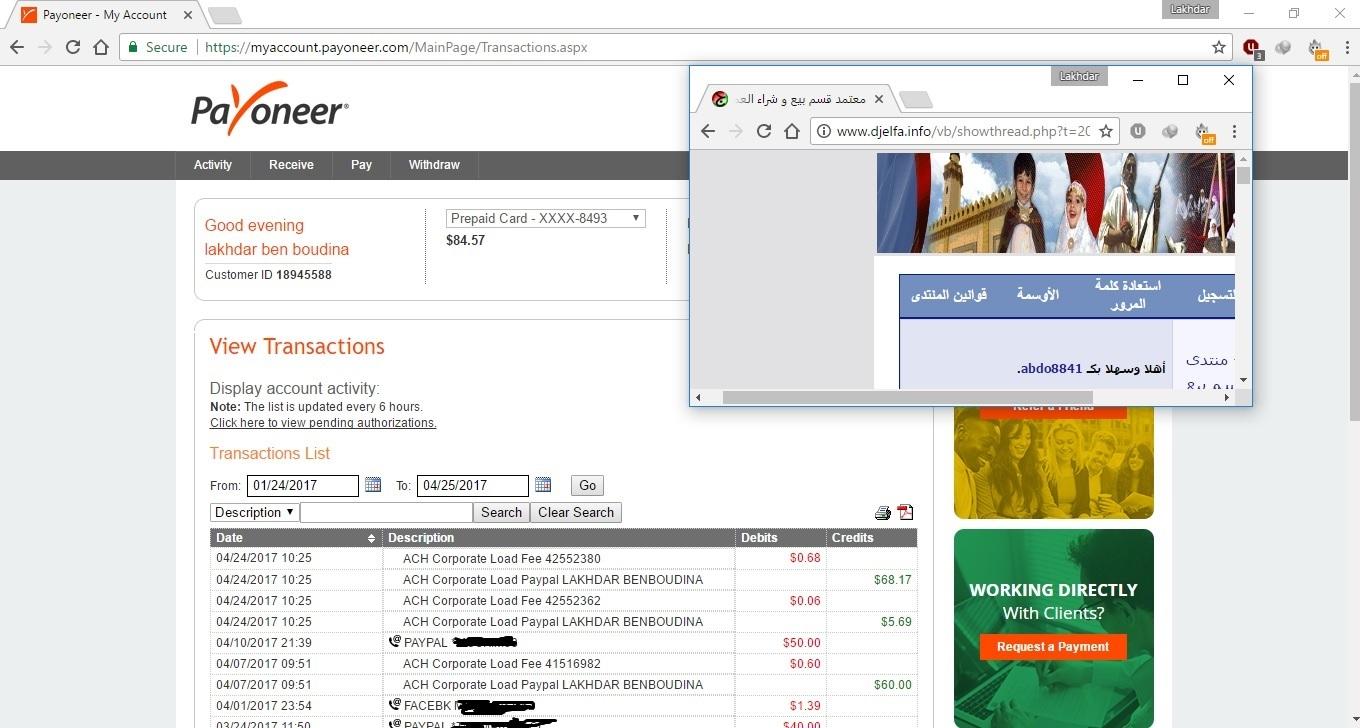This screenshot has height=728, width=1360.
Task: Open the Withdraw menu
Action: click(434, 165)
